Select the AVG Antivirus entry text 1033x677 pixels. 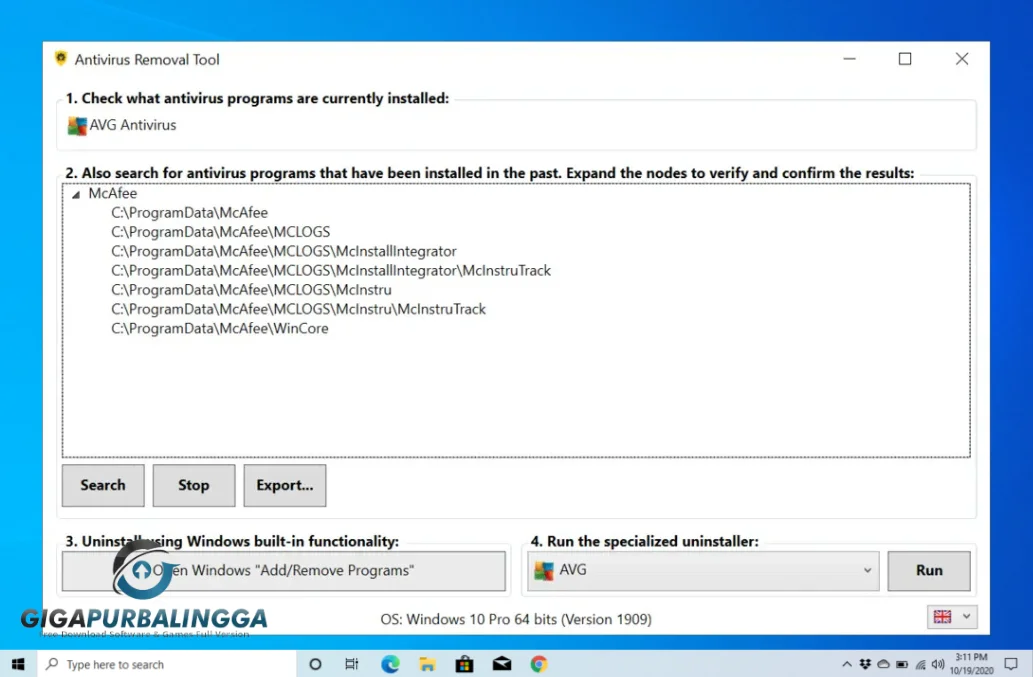(133, 125)
